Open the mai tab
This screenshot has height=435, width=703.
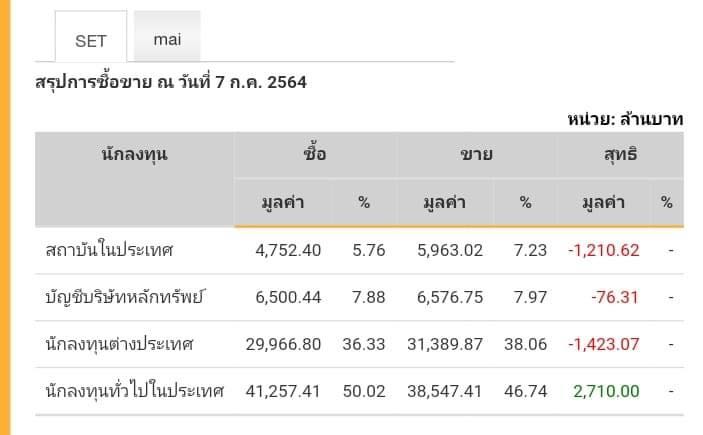point(167,36)
